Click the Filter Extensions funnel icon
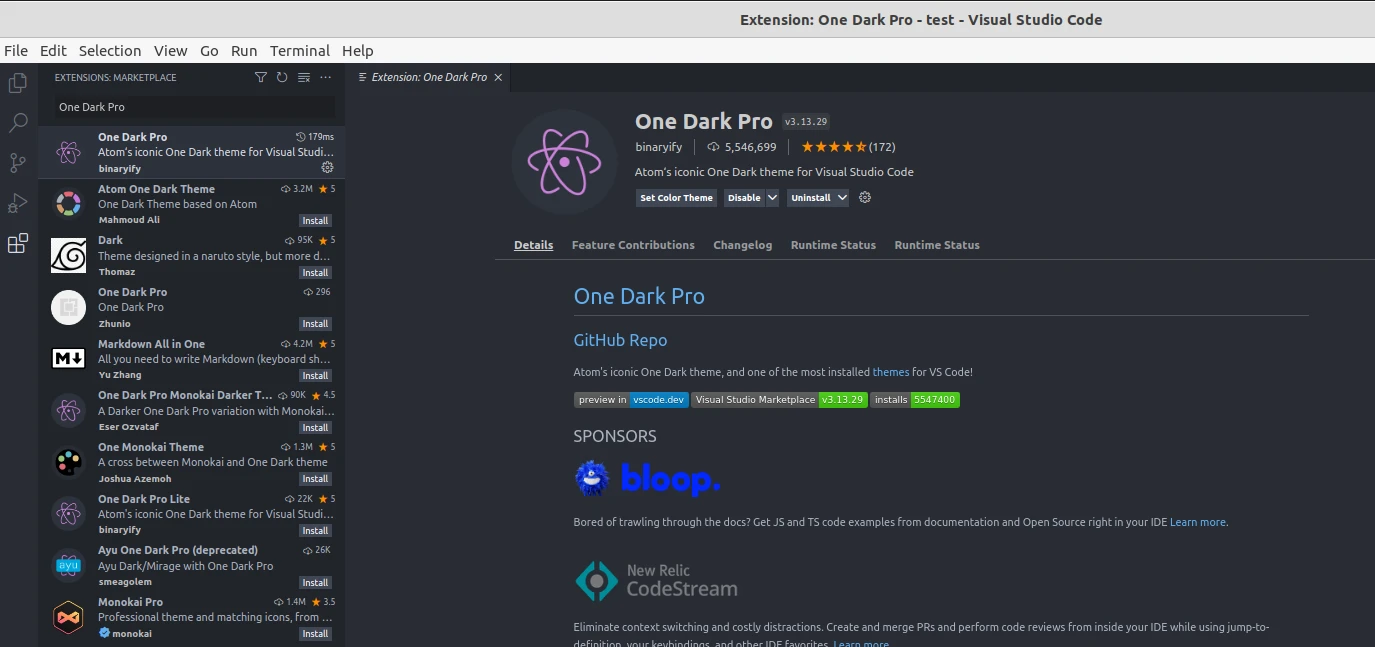 (x=260, y=77)
